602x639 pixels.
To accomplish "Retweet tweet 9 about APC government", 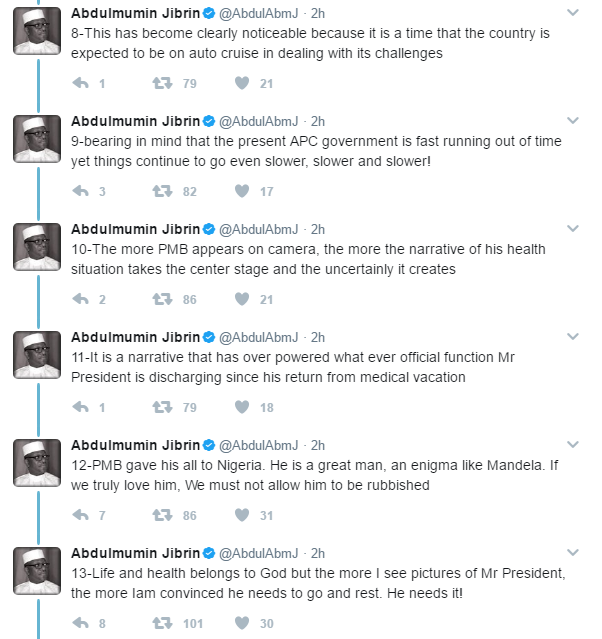I will pos(162,192).
